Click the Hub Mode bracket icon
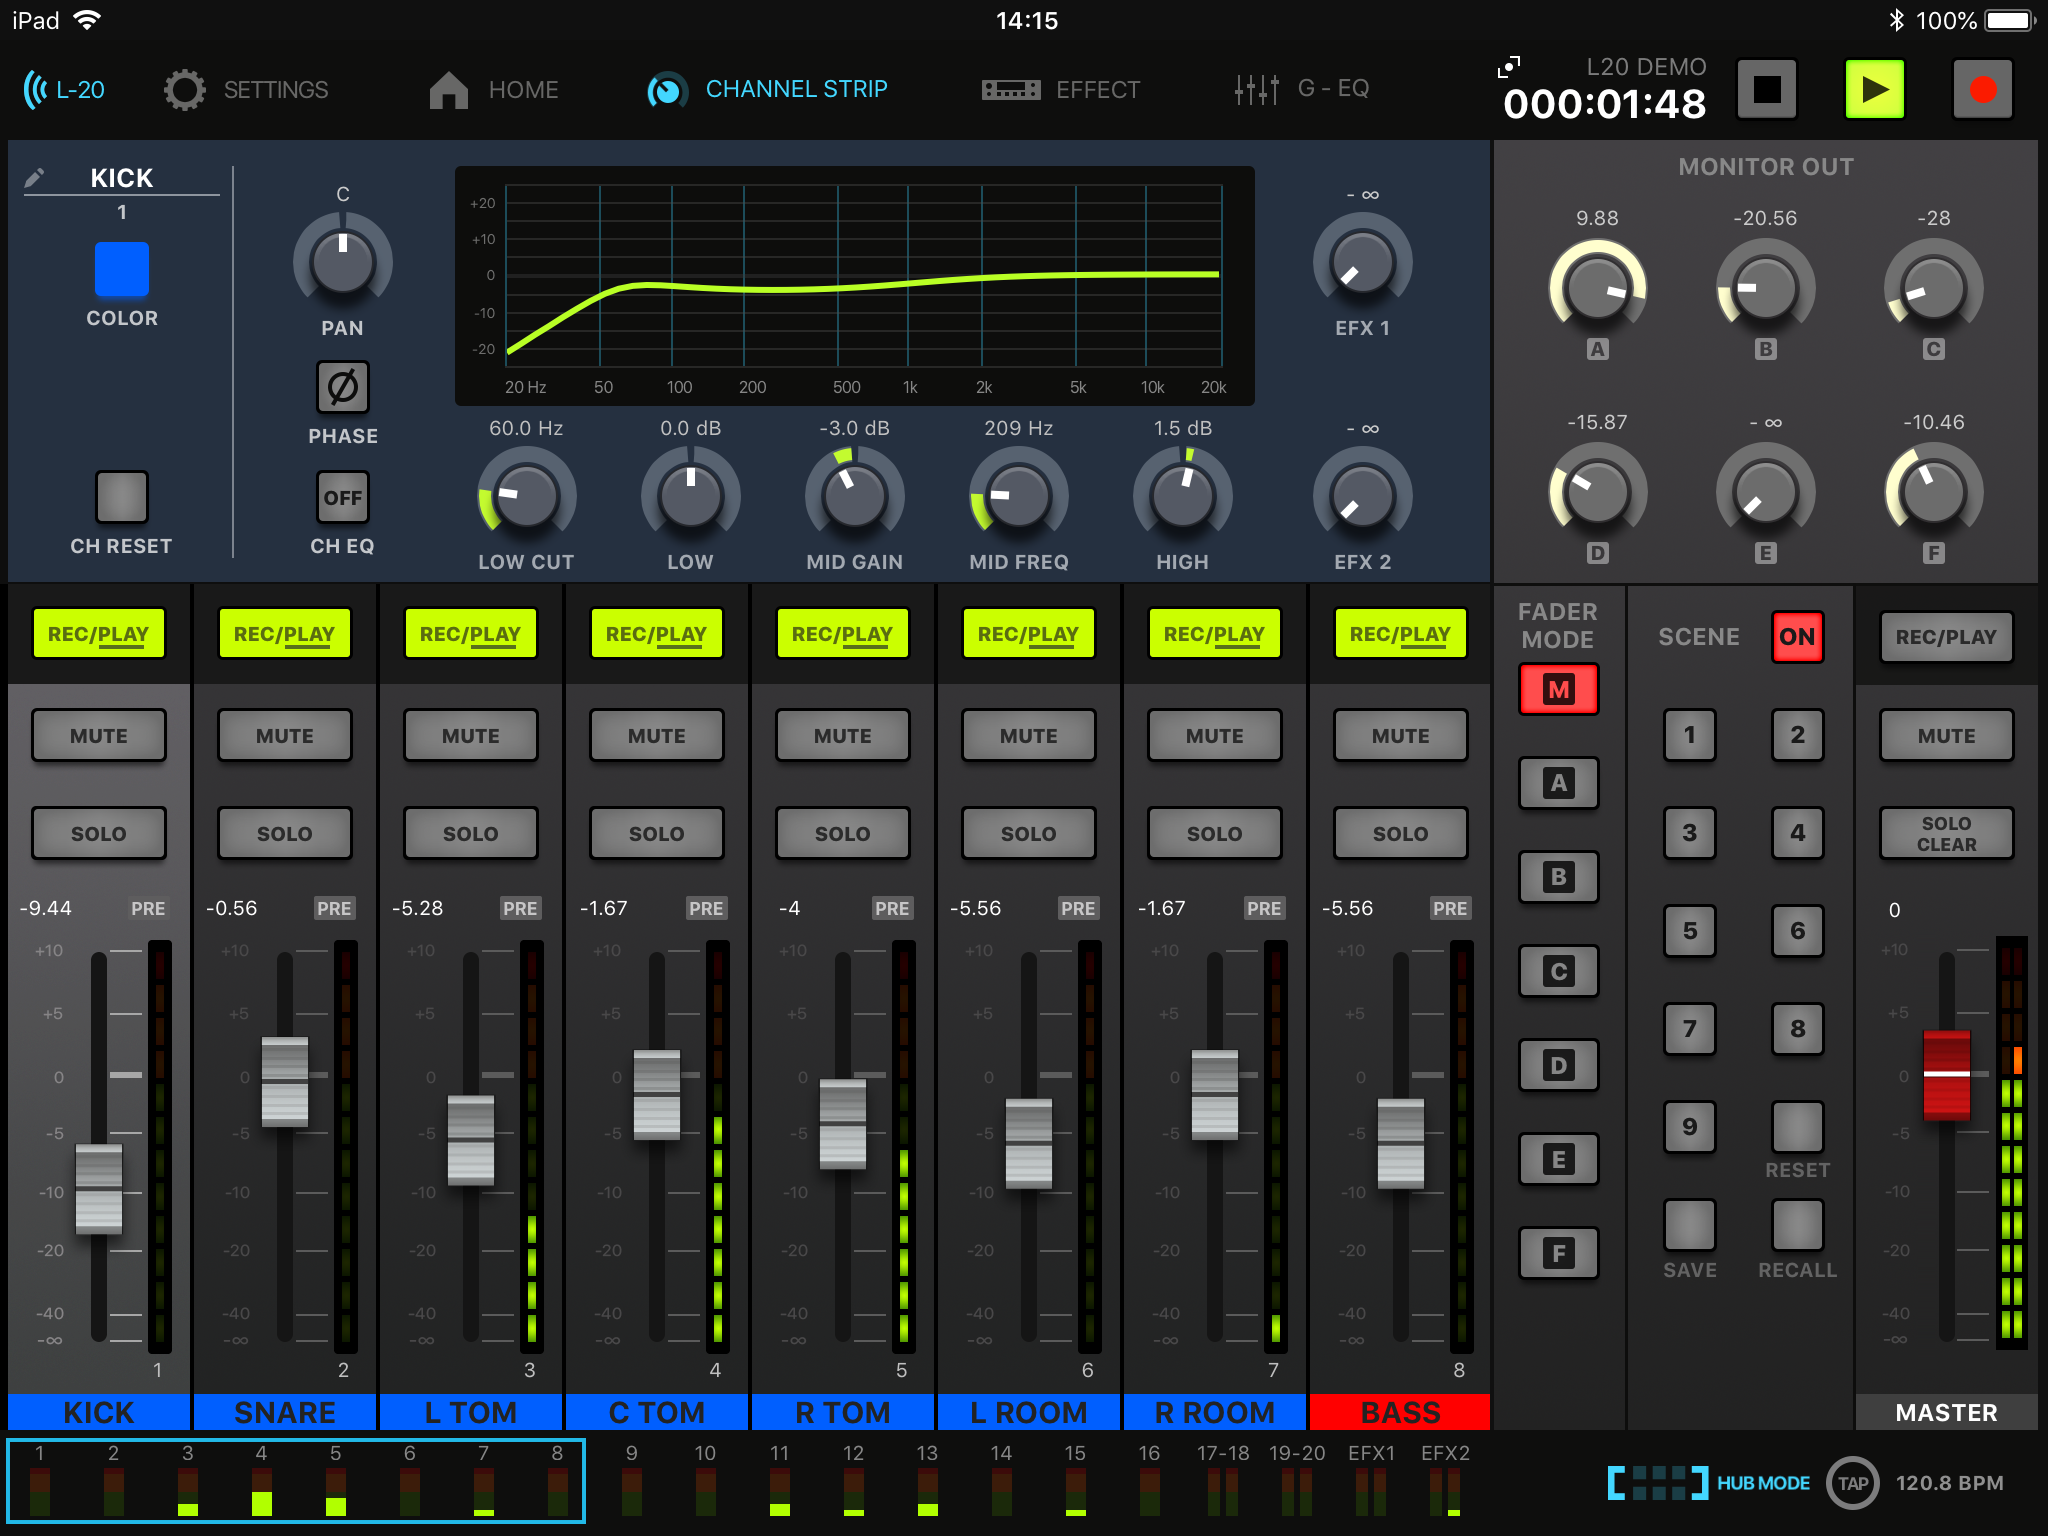The height and width of the screenshot is (1536, 2048). pos(1657,1483)
